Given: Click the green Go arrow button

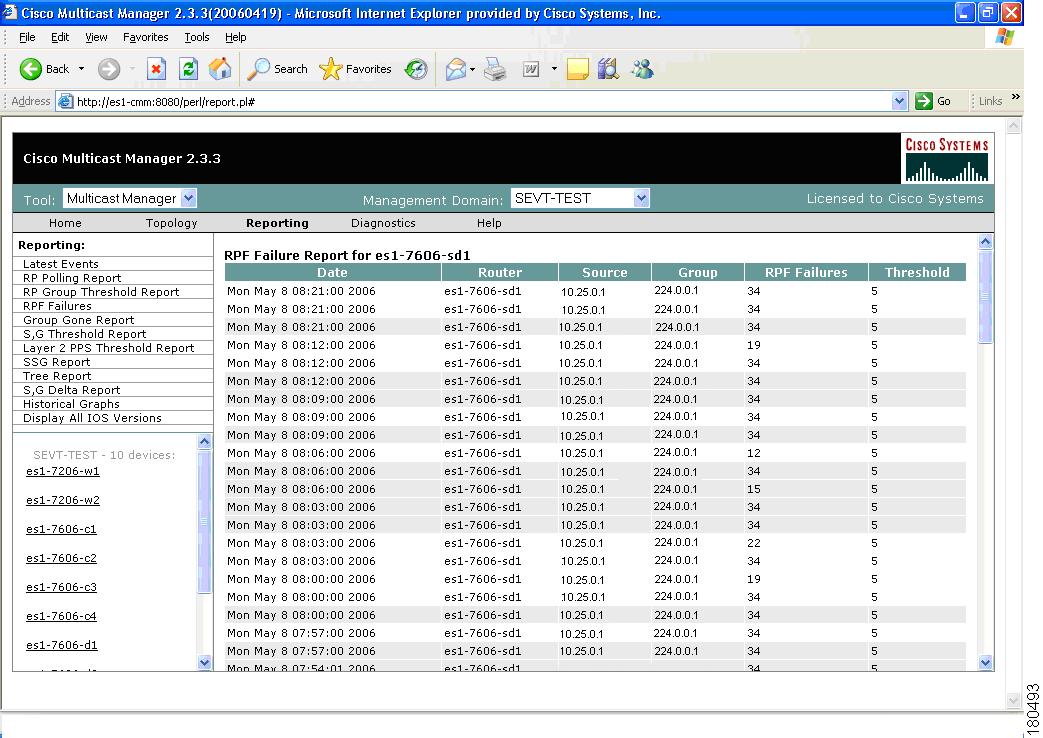Looking at the screenshot, I should 924,101.
